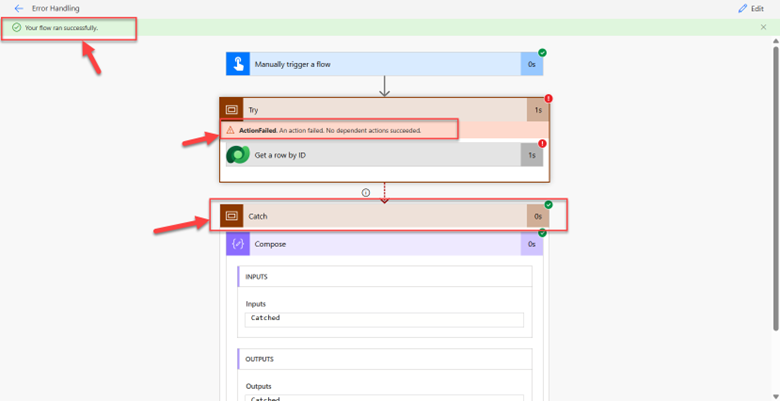Click the Compose Inputs value field

[x=384, y=319]
